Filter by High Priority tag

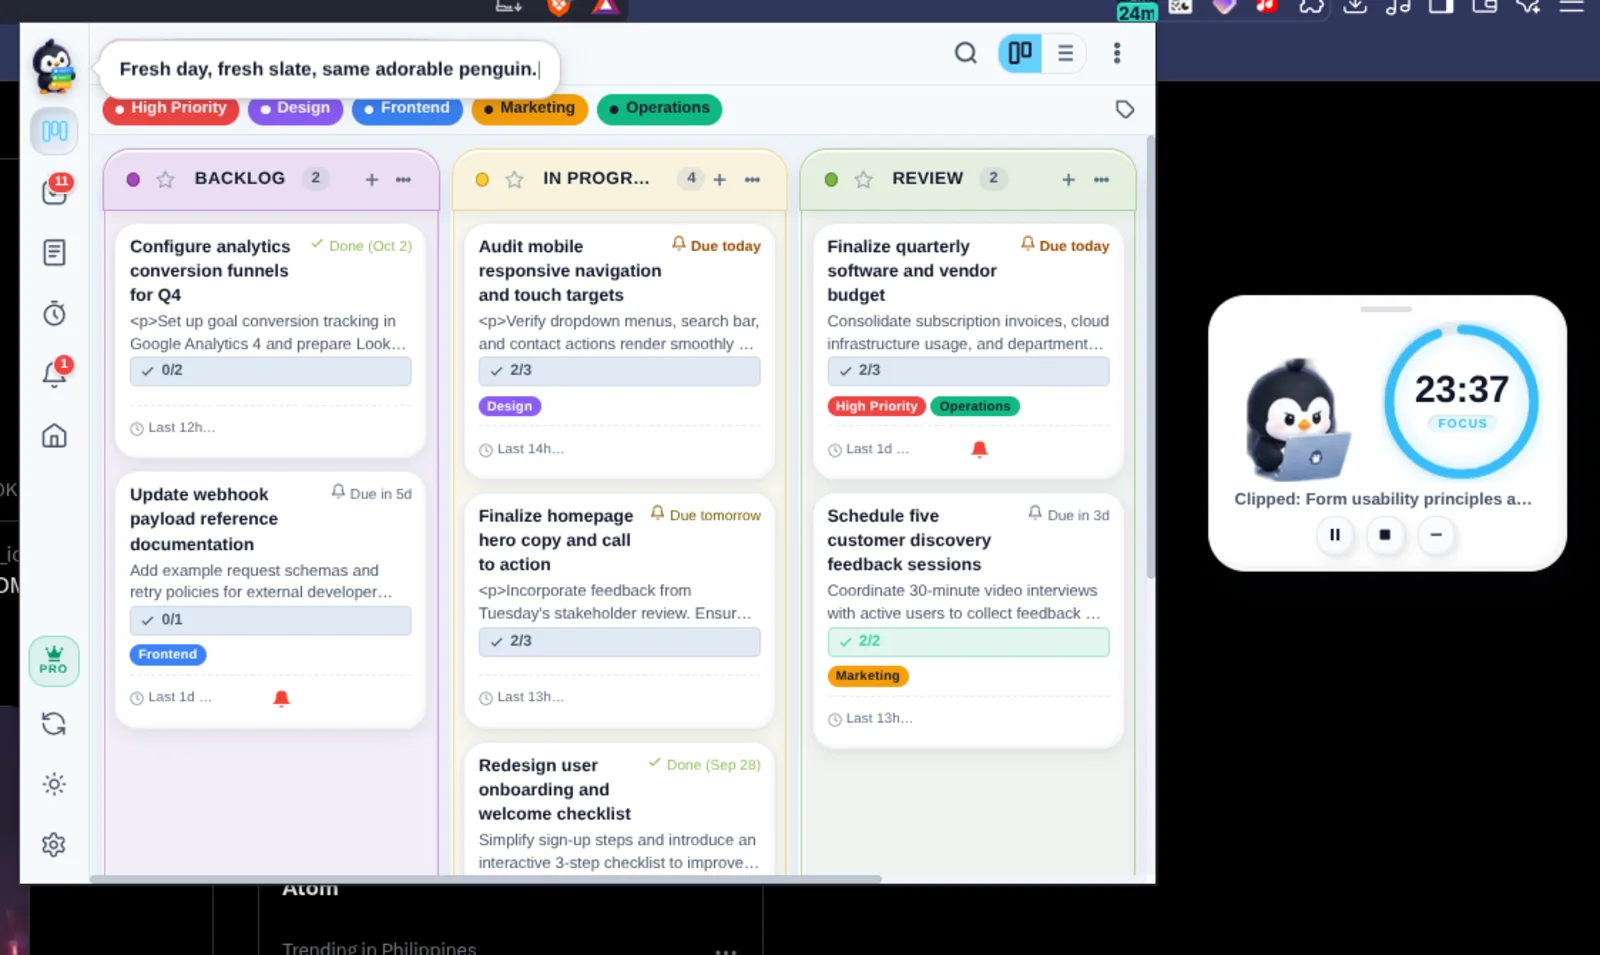(170, 108)
